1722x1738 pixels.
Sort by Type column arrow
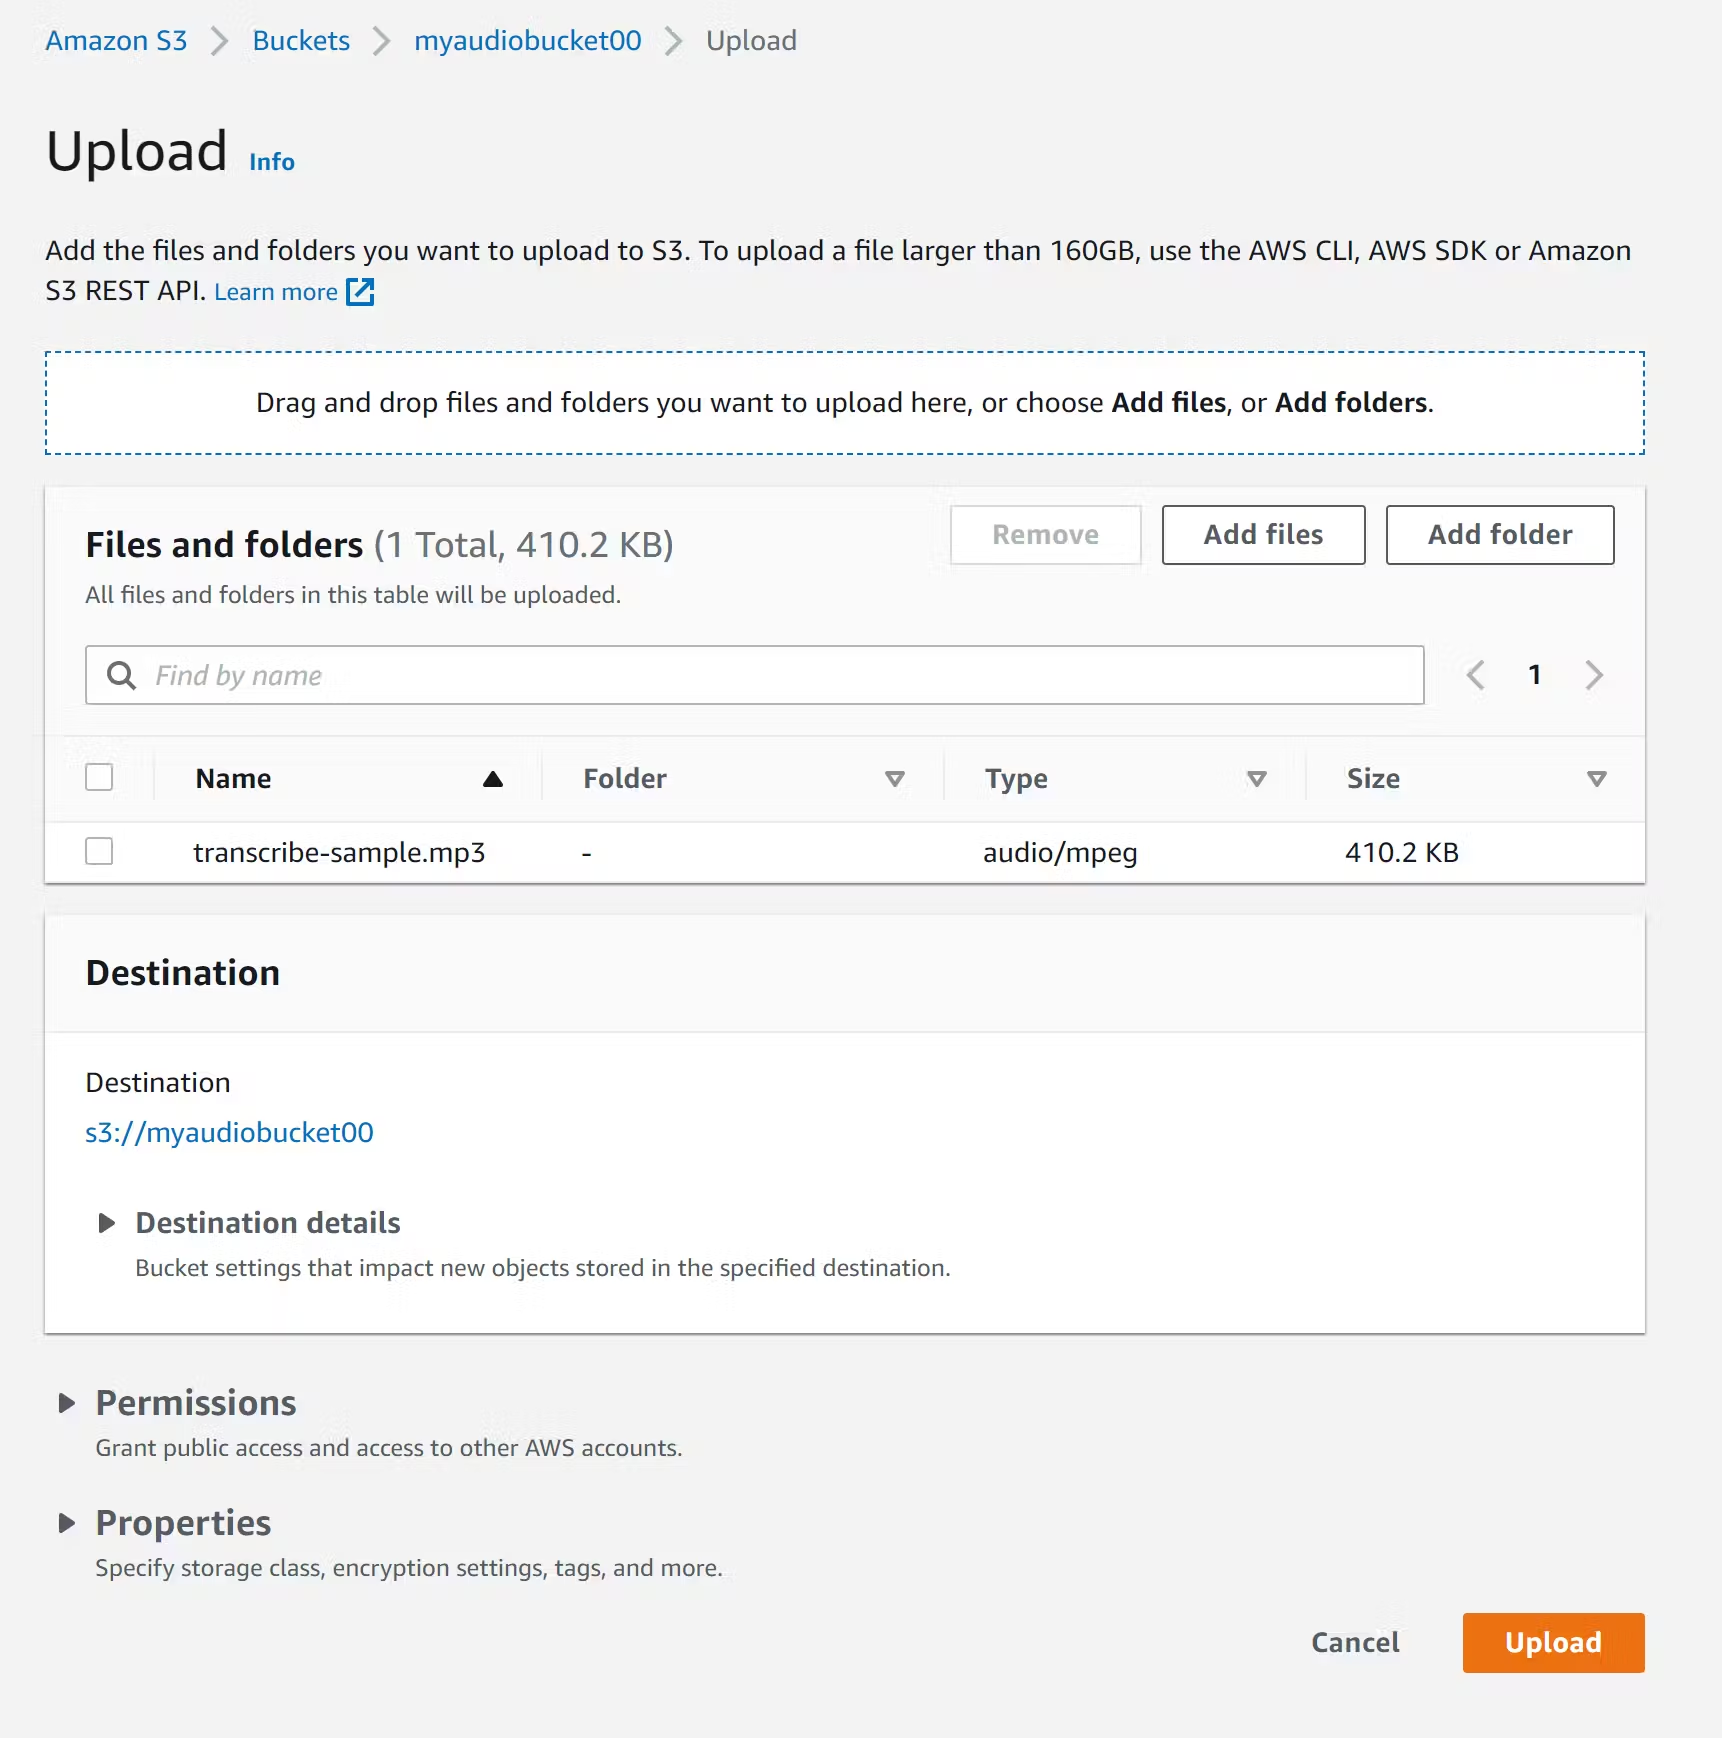[x=1257, y=779]
